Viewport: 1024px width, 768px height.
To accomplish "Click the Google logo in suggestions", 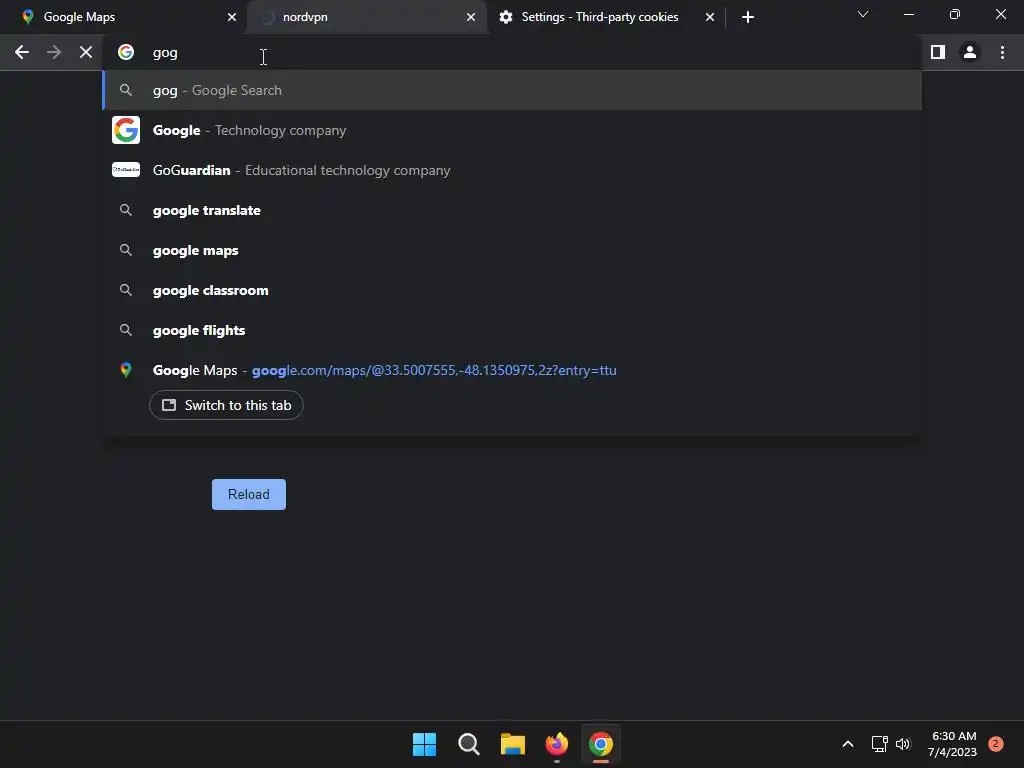I will click(x=126, y=130).
